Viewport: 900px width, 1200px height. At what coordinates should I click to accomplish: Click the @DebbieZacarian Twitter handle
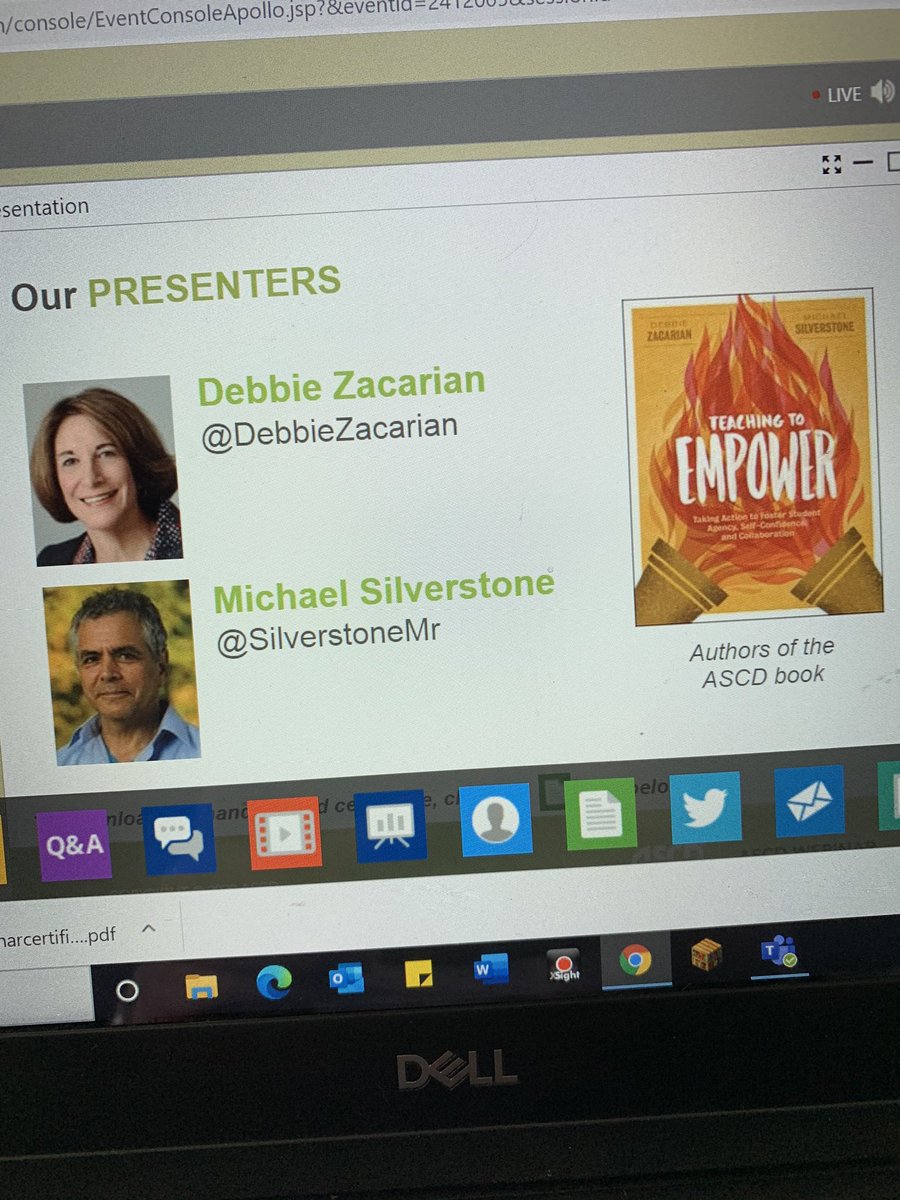click(x=329, y=432)
